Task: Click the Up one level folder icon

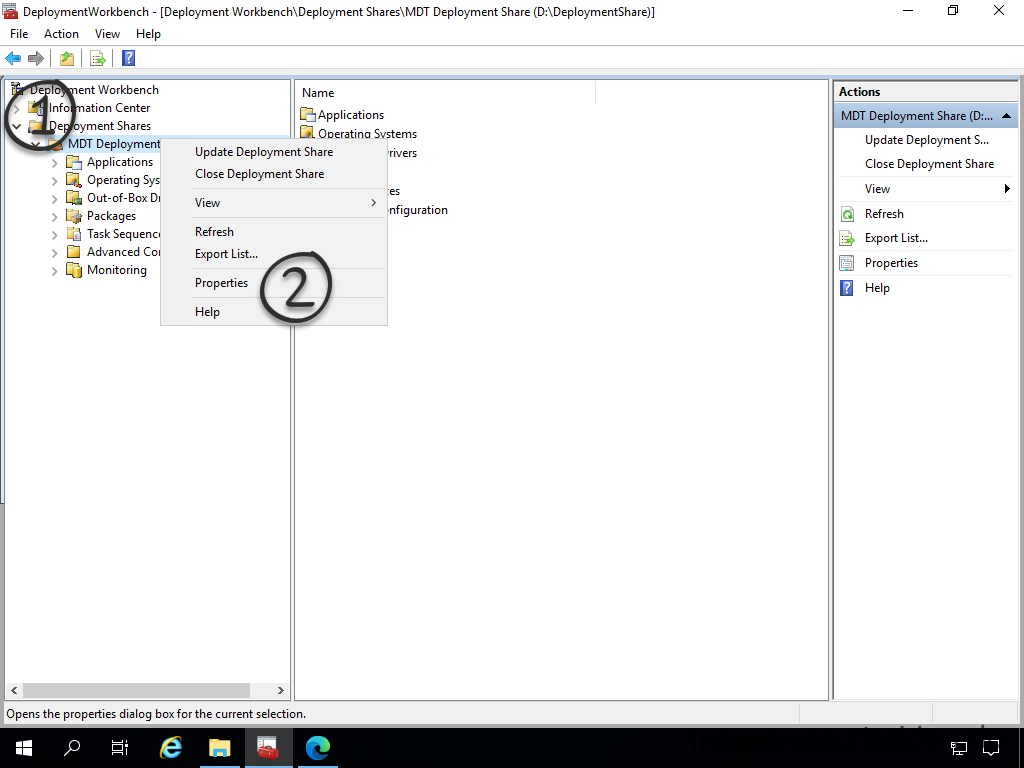Action: [x=67, y=59]
